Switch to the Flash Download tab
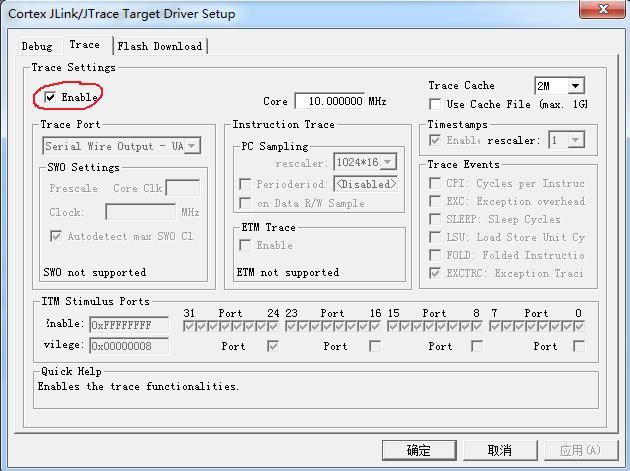The width and height of the screenshot is (630, 471). 160,46
